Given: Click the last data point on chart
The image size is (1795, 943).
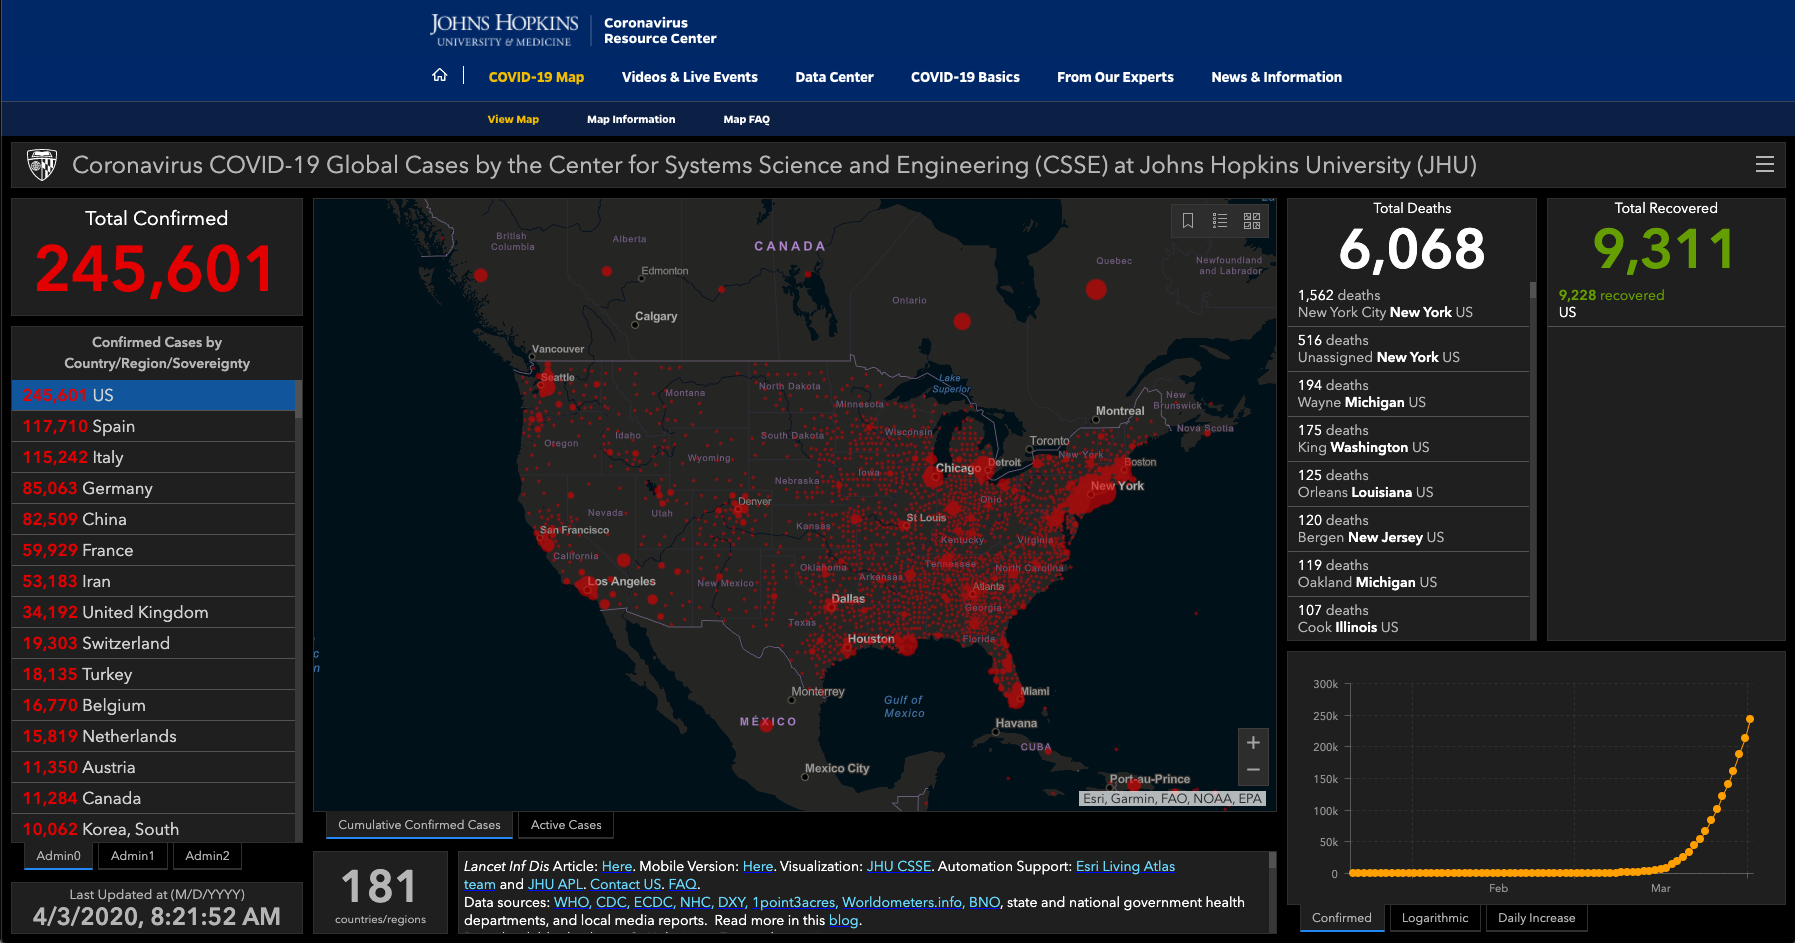Looking at the screenshot, I should pyautogui.click(x=1750, y=719).
